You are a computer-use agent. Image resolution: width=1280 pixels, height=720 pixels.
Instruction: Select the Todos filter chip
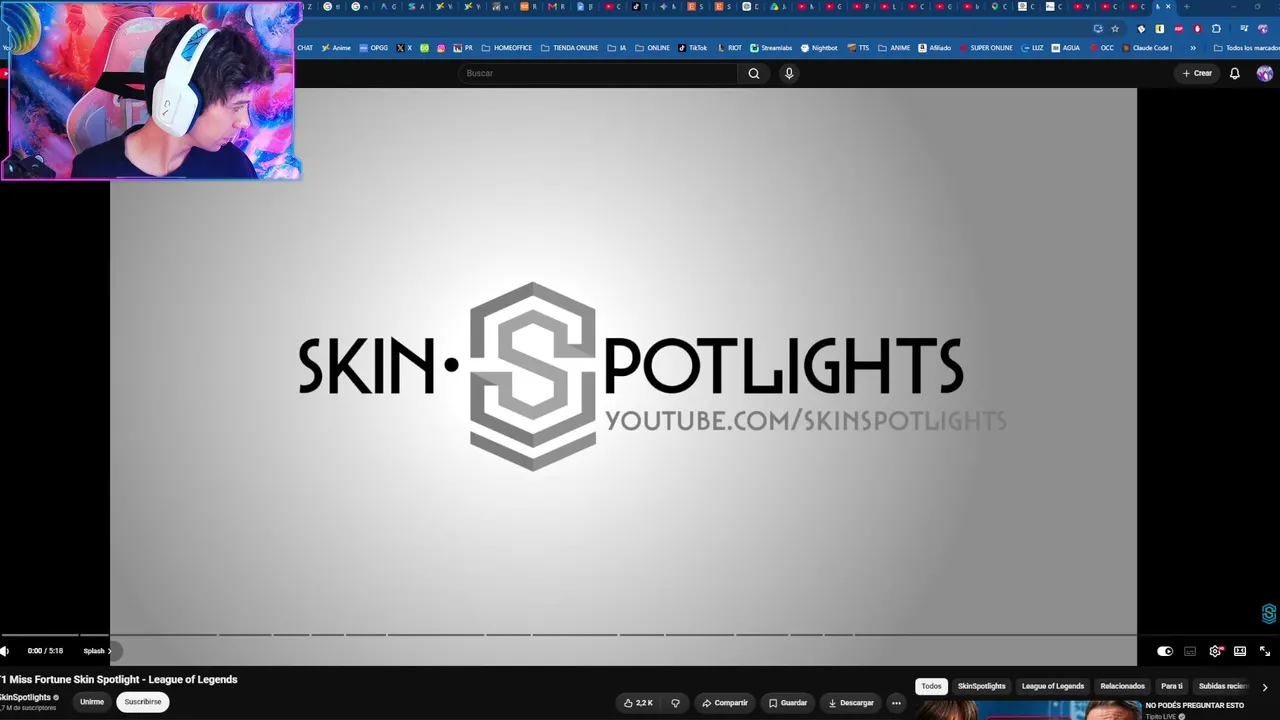click(x=931, y=686)
